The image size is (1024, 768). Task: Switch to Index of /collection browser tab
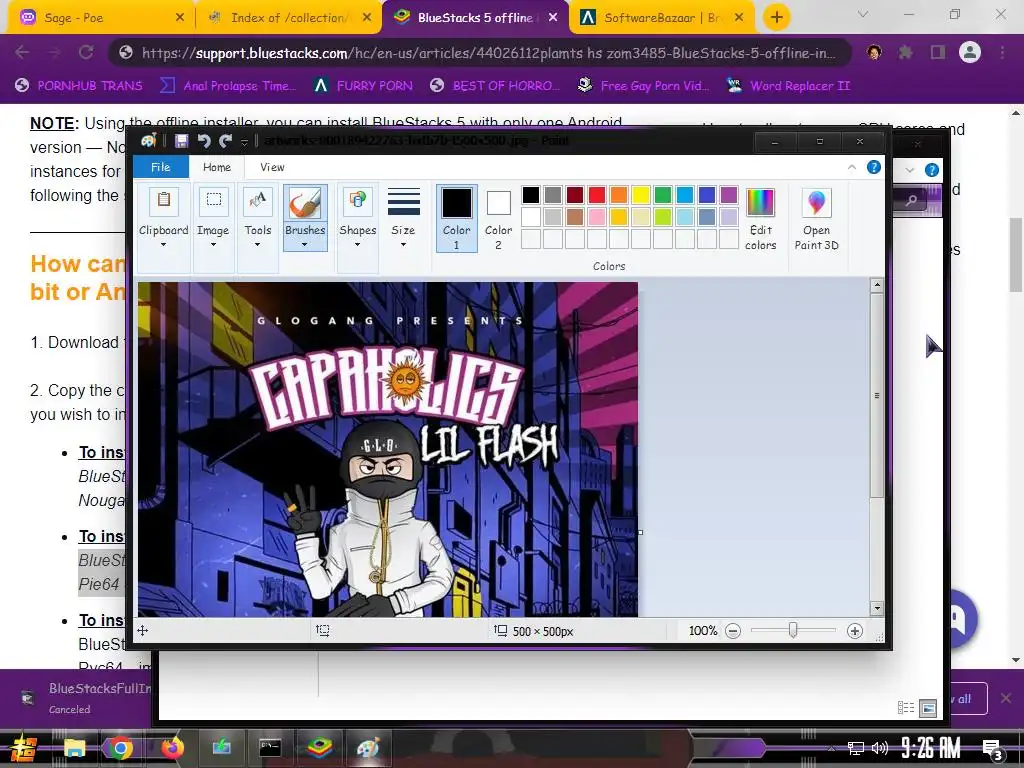pos(287,18)
